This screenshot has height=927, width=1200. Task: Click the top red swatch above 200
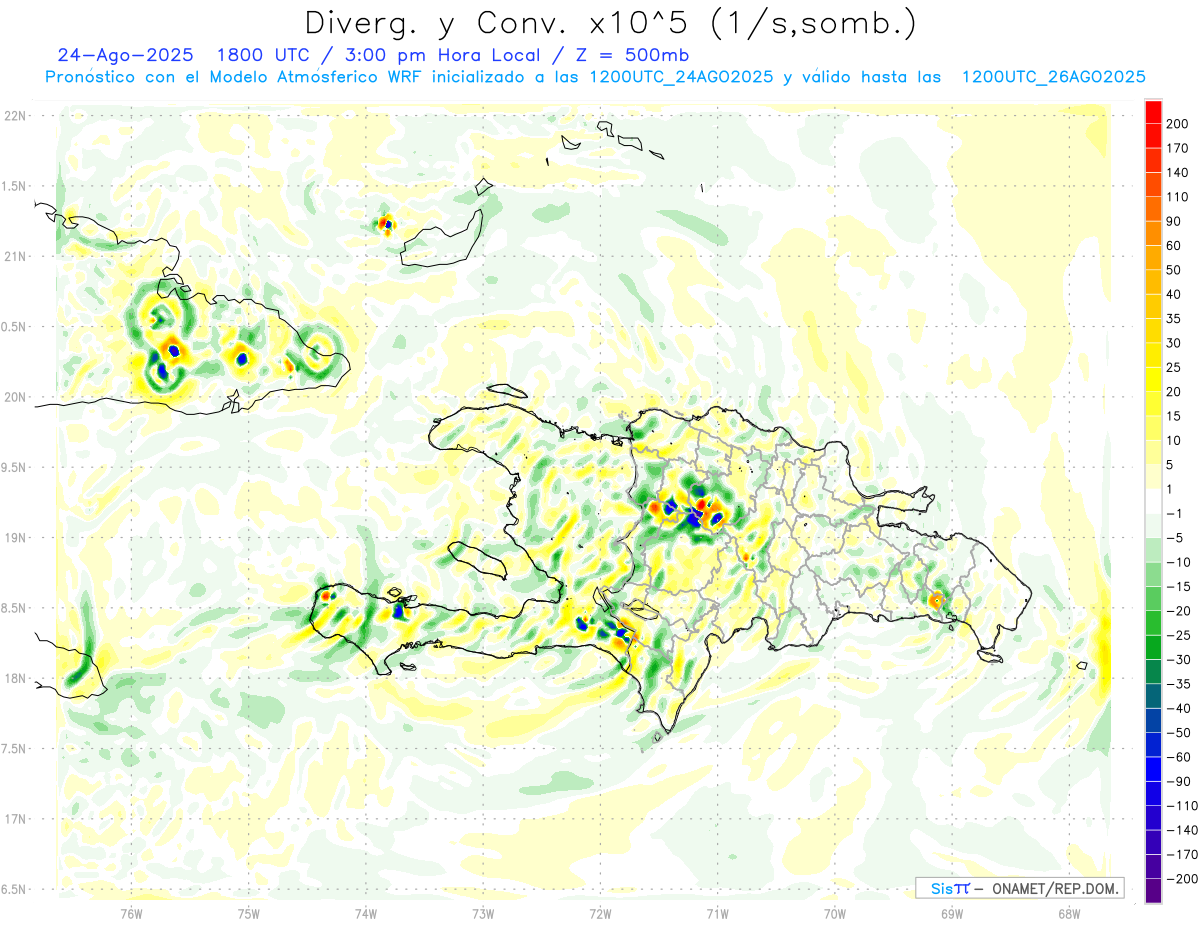pos(1153,112)
